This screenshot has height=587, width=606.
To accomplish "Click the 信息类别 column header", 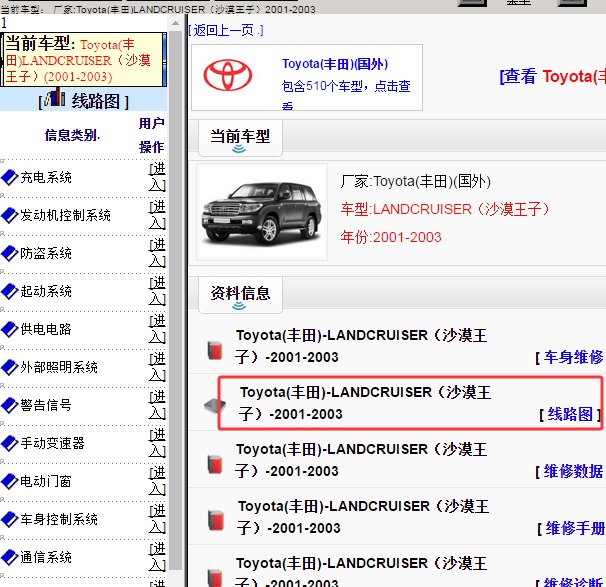I will click(72, 135).
